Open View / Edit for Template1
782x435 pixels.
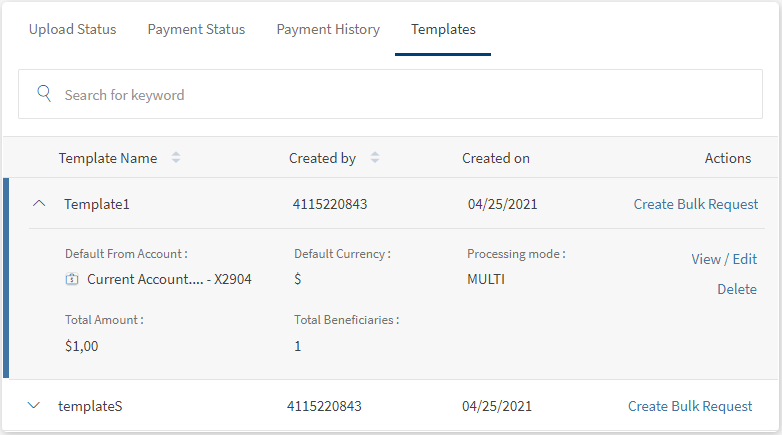[x=724, y=259]
